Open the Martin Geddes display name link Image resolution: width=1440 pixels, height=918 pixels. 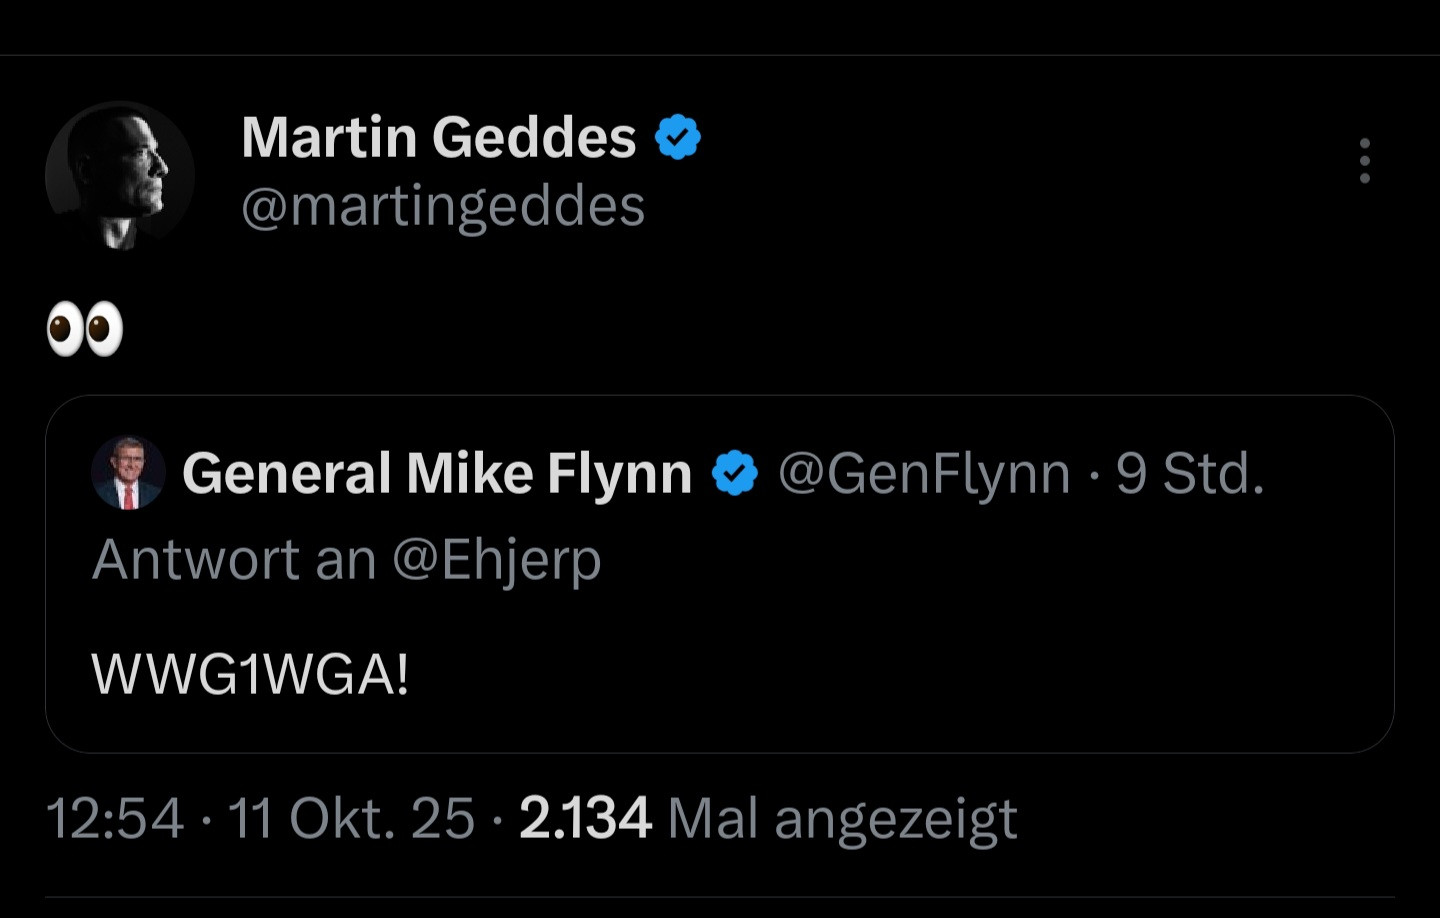(x=438, y=137)
